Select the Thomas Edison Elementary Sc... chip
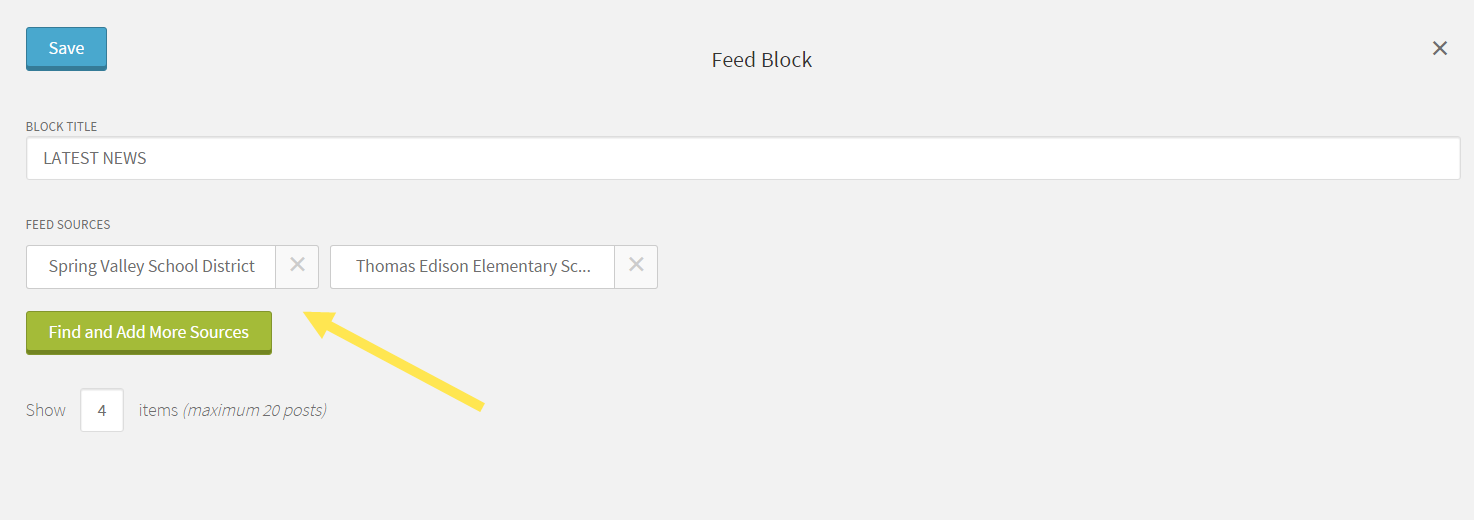The height and width of the screenshot is (520, 1474). coord(473,267)
